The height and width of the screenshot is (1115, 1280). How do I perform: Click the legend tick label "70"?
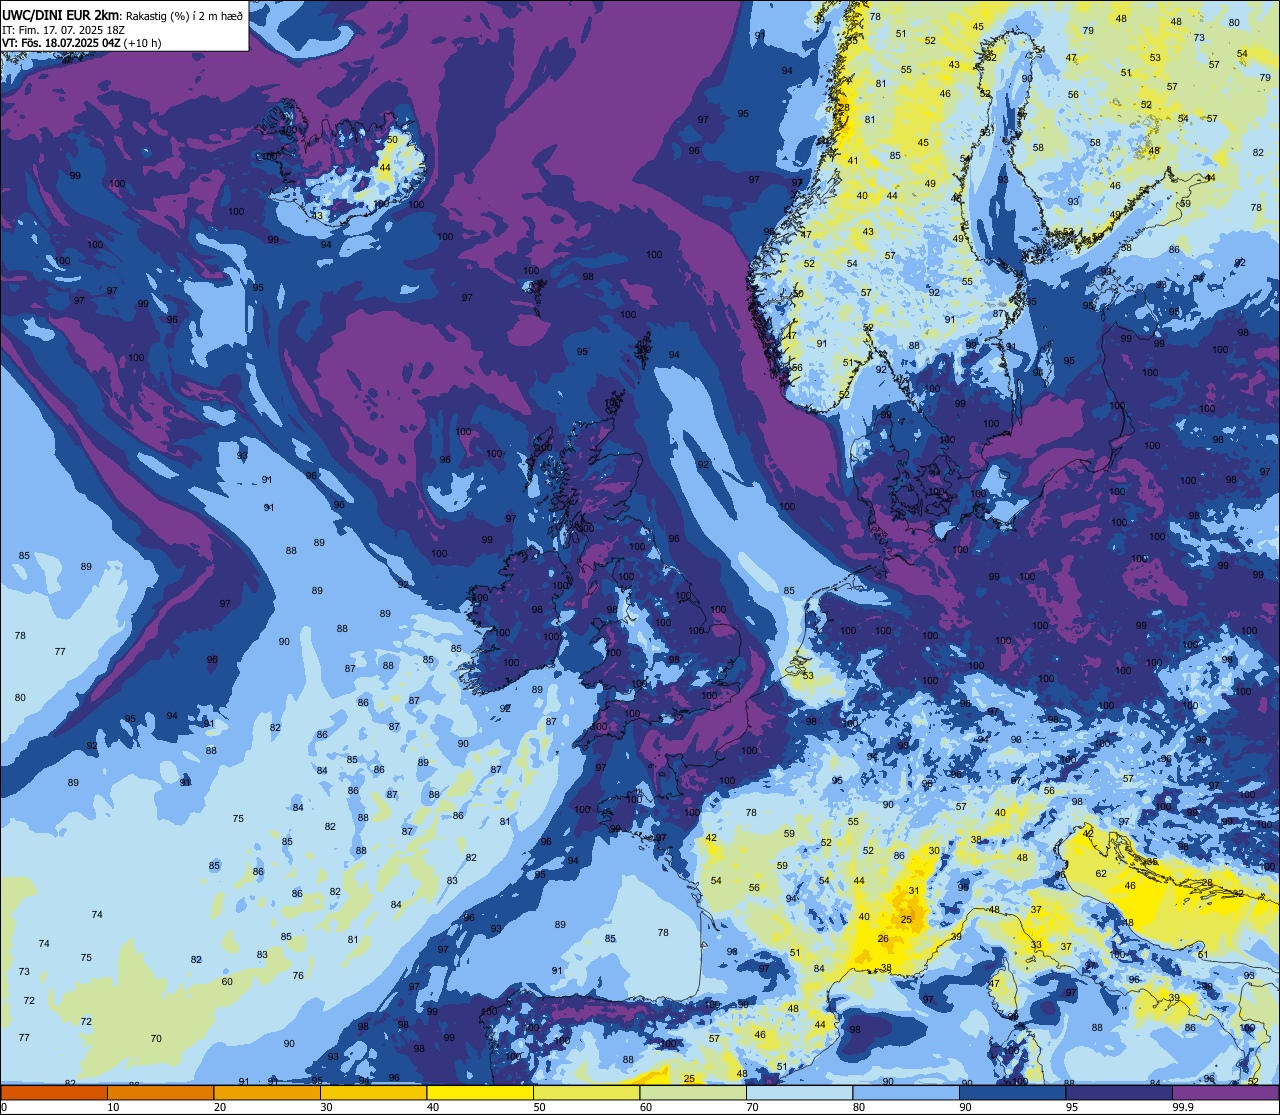point(752,1107)
